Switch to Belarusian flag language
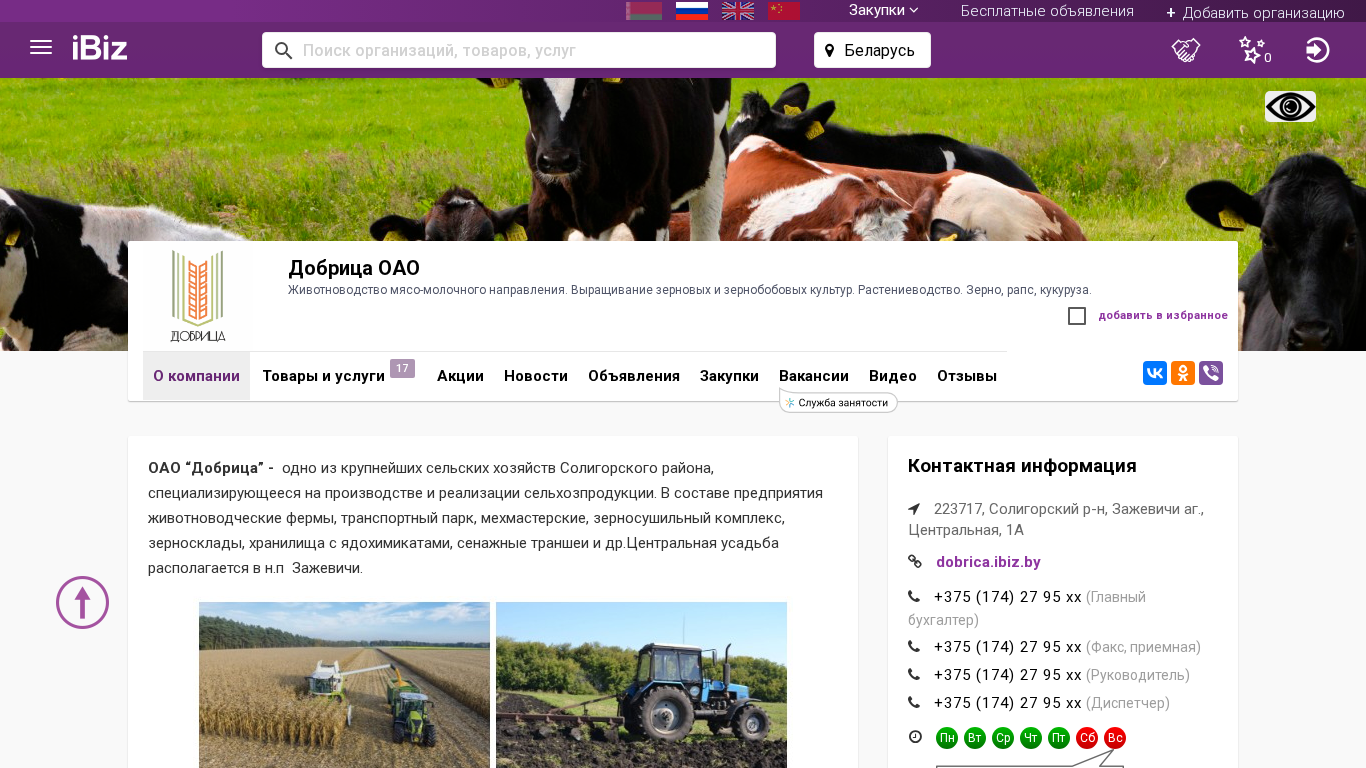The width and height of the screenshot is (1366, 768). [644, 11]
